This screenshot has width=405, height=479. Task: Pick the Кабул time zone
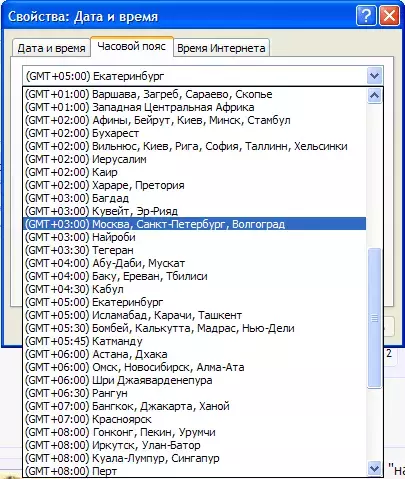click(x=195, y=289)
